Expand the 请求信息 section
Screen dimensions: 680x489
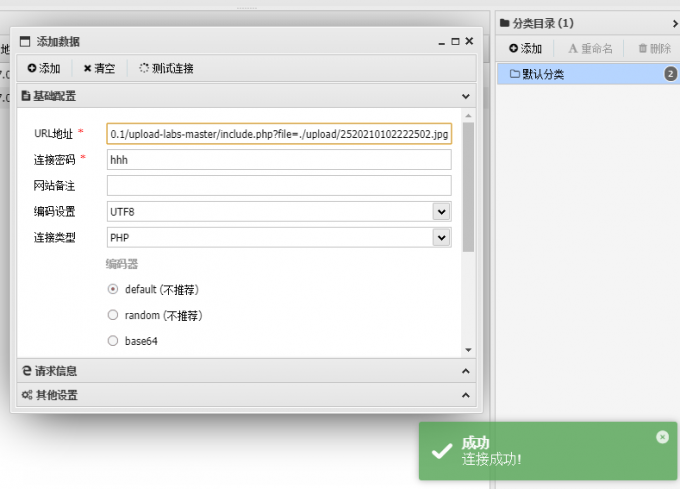tap(246, 371)
